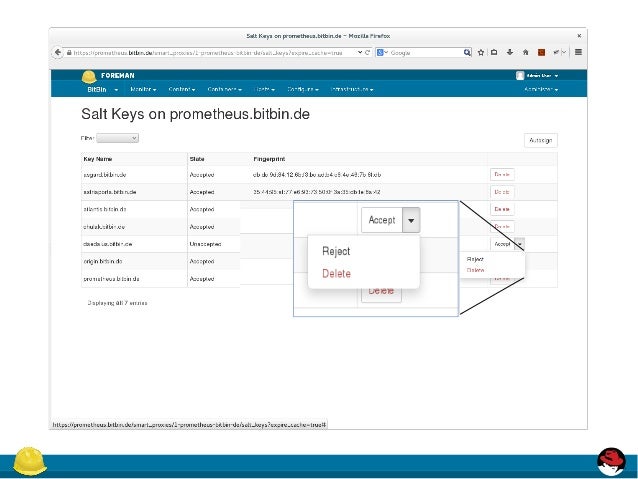This screenshot has height=479, width=638.
Task: Select the asgard.bitbin.de key name
Action: point(105,175)
